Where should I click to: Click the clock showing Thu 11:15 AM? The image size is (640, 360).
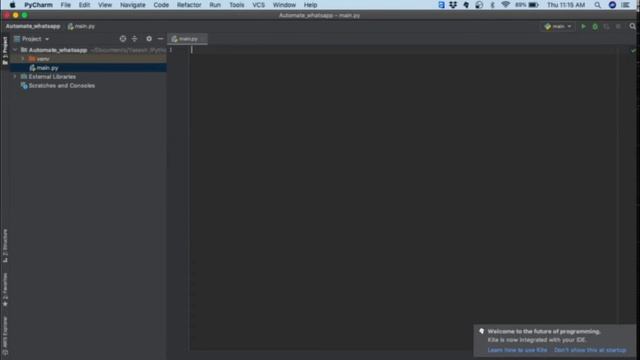point(566,5)
